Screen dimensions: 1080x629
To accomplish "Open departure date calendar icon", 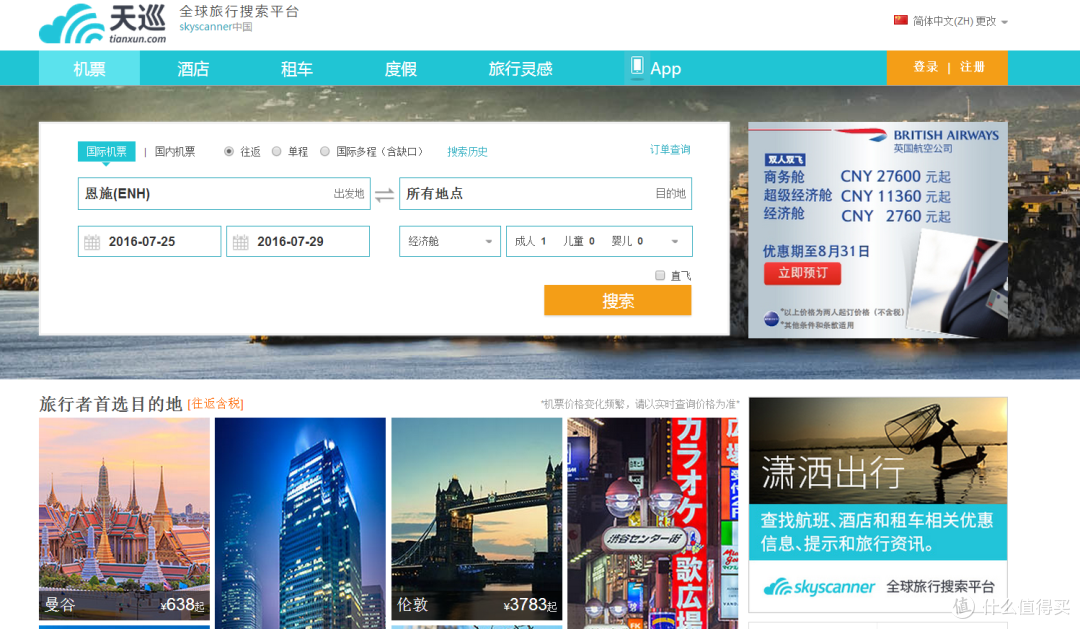I will point(92,242).
